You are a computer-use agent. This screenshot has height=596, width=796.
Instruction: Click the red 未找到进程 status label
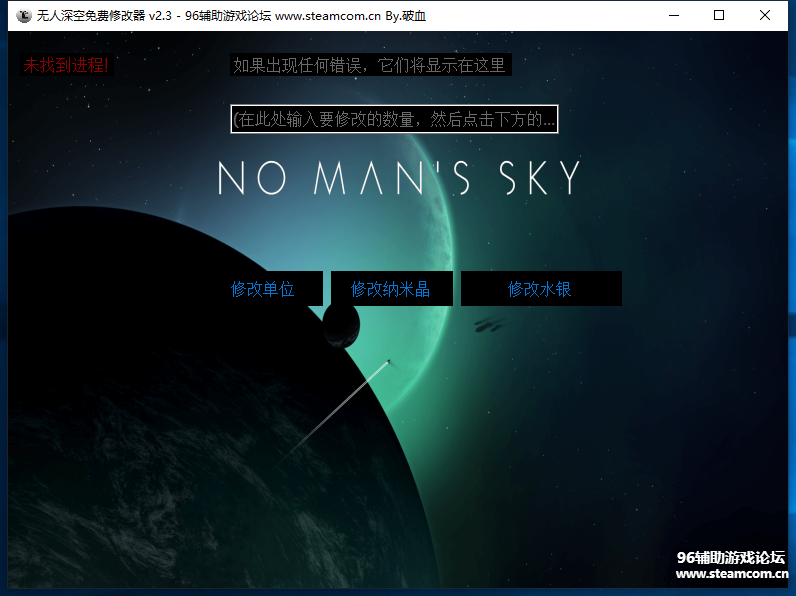66,65
